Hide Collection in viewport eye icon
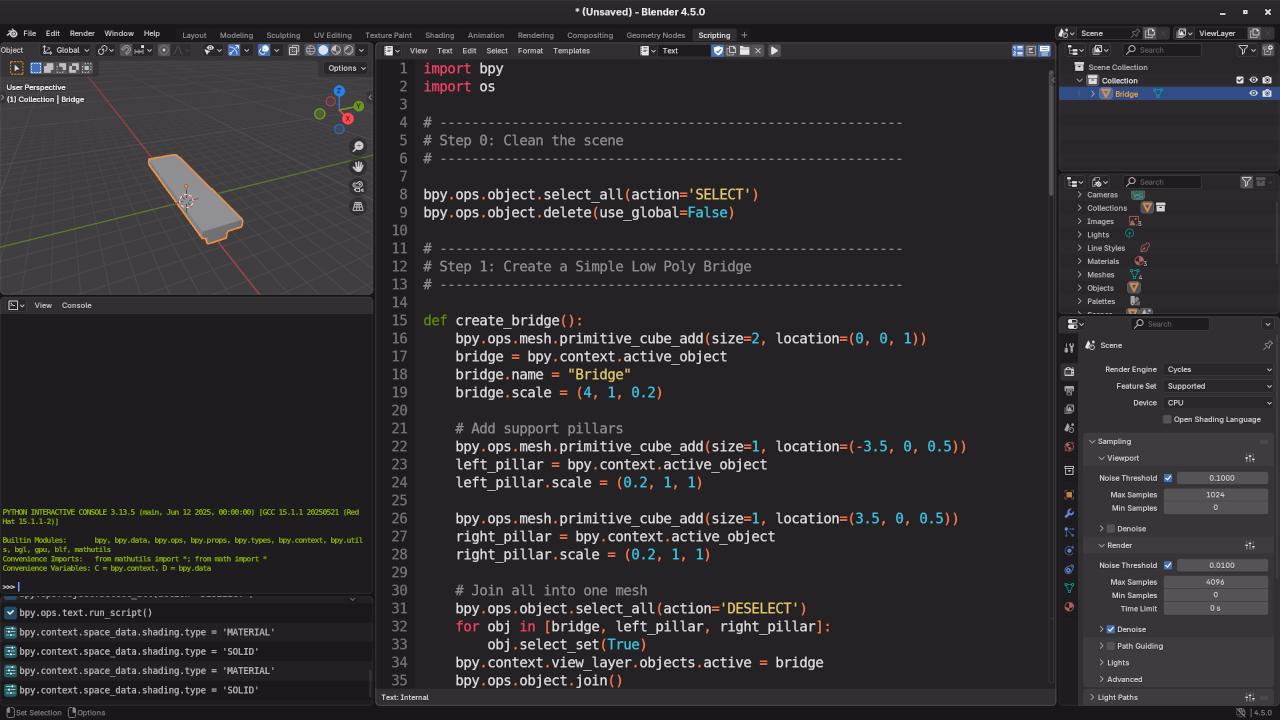The height and width of the screenshot is (720, 1280). coord(1253,80)
